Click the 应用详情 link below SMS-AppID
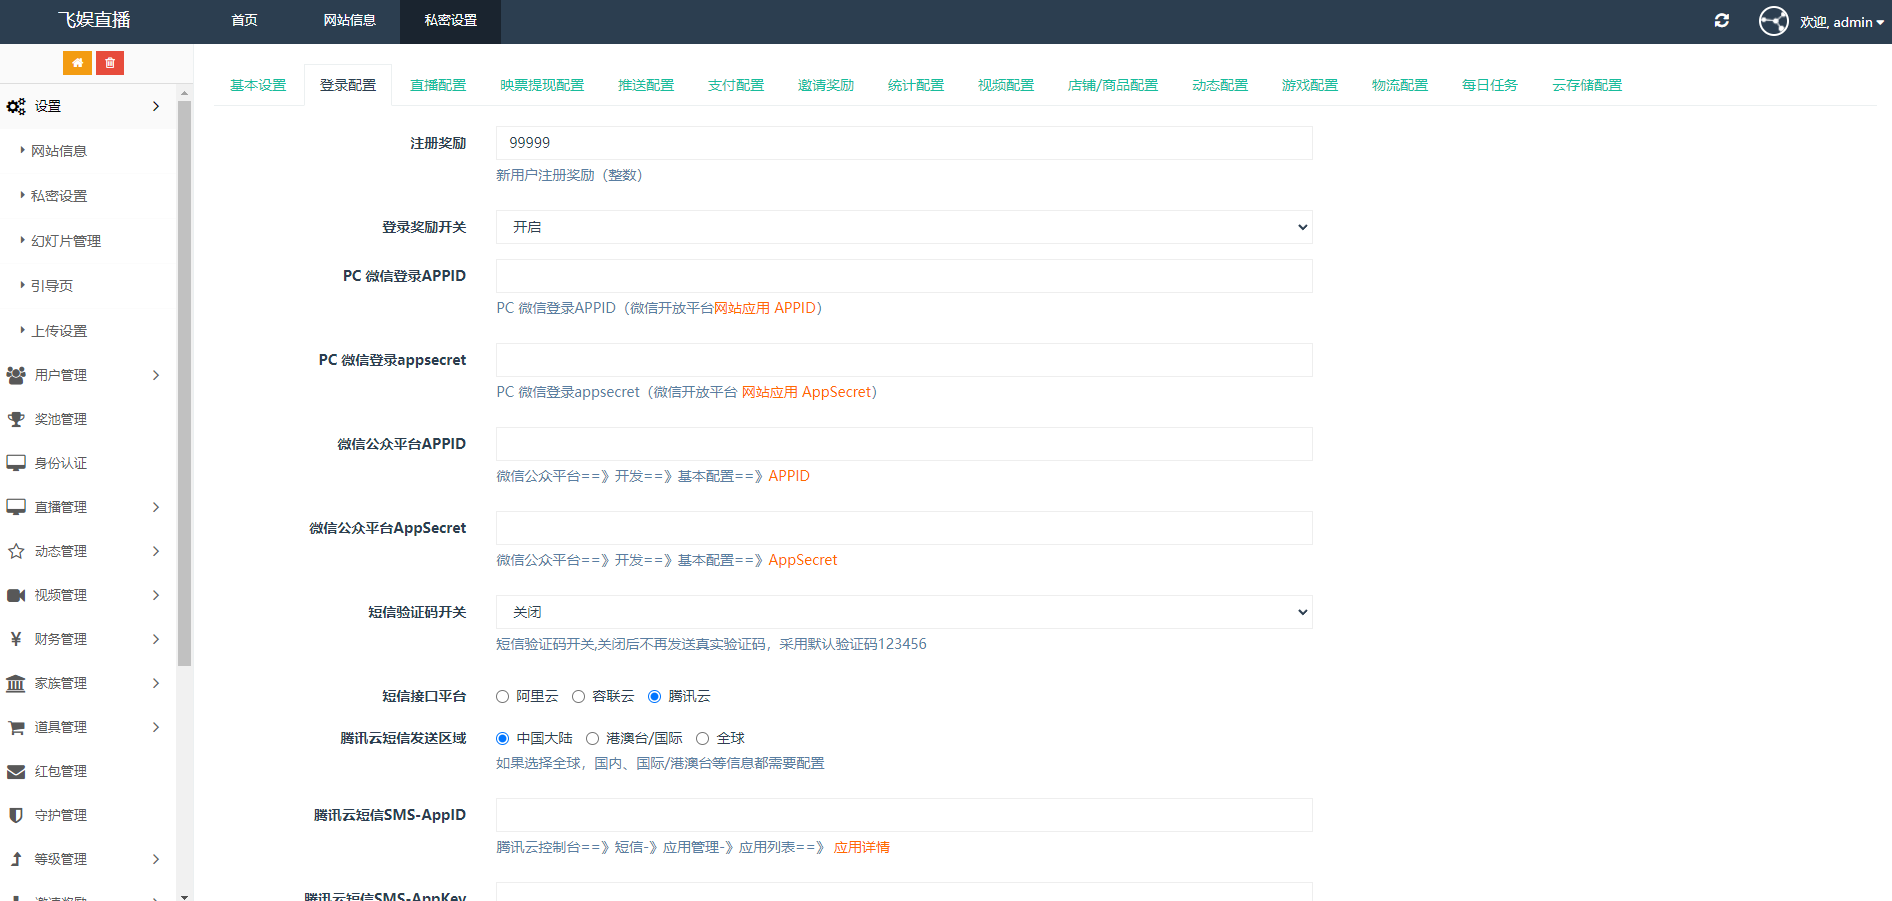Image resolution: width=1892 pixels, height=901 pixels. pos(861,847)
